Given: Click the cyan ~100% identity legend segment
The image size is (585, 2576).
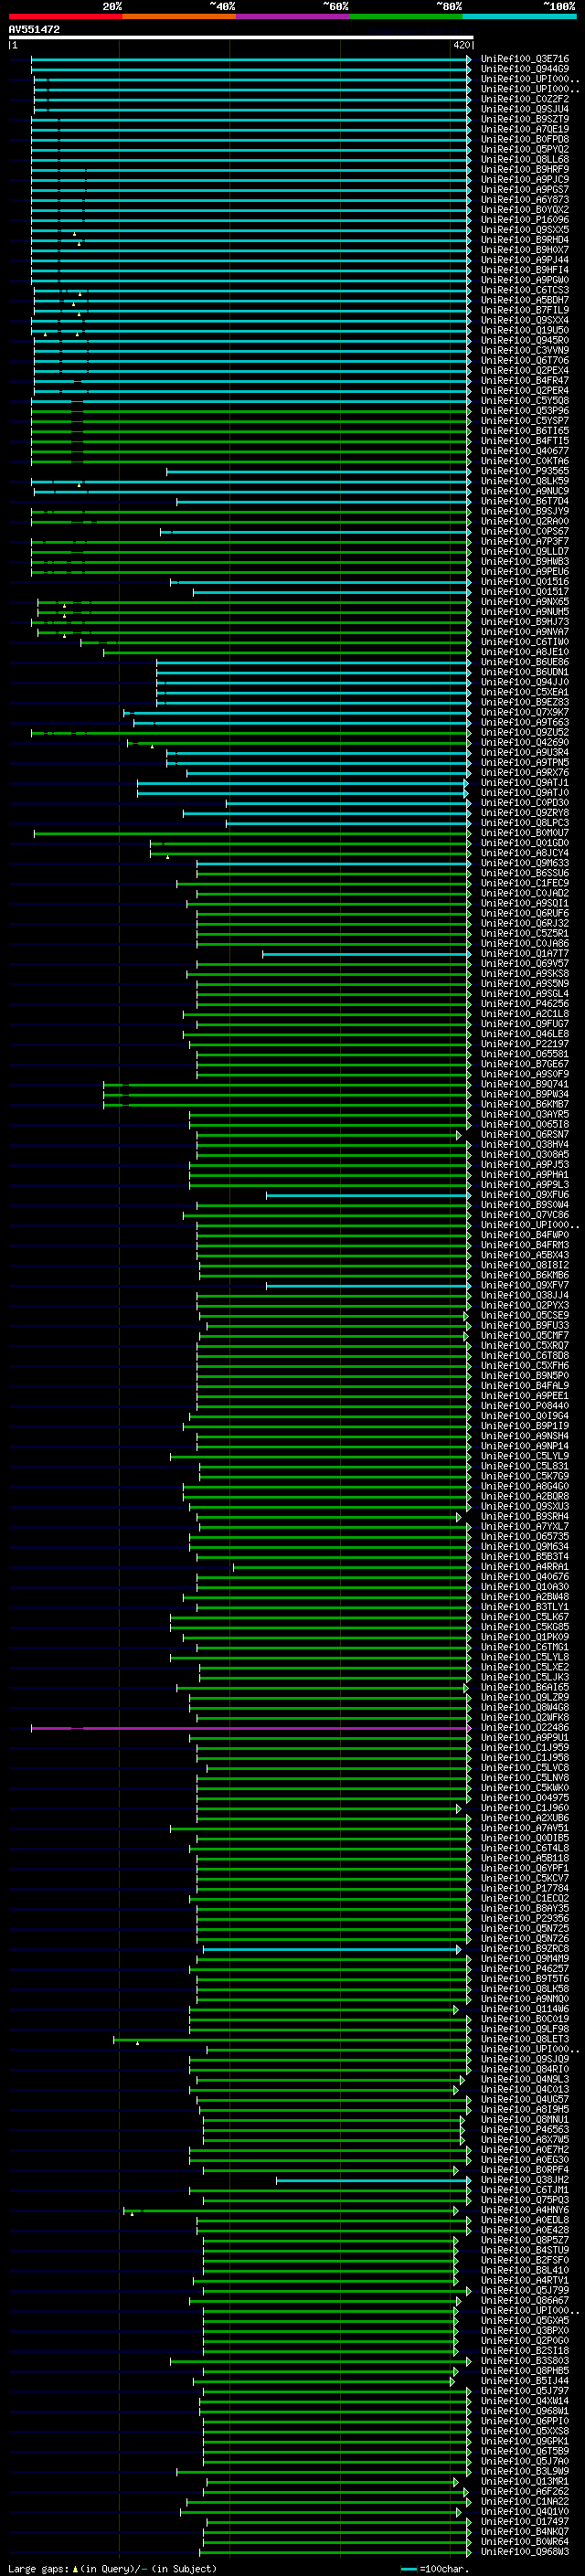Looking at the screenshot, I should 519,16.
